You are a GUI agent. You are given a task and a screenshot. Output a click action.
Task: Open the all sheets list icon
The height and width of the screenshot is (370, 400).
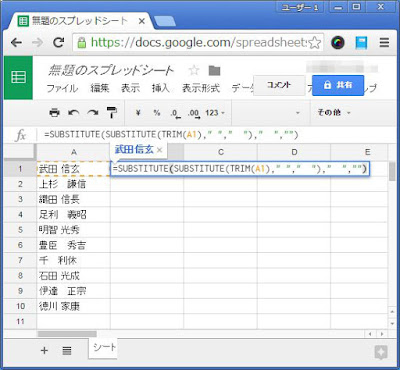click(x=67, y=350)
